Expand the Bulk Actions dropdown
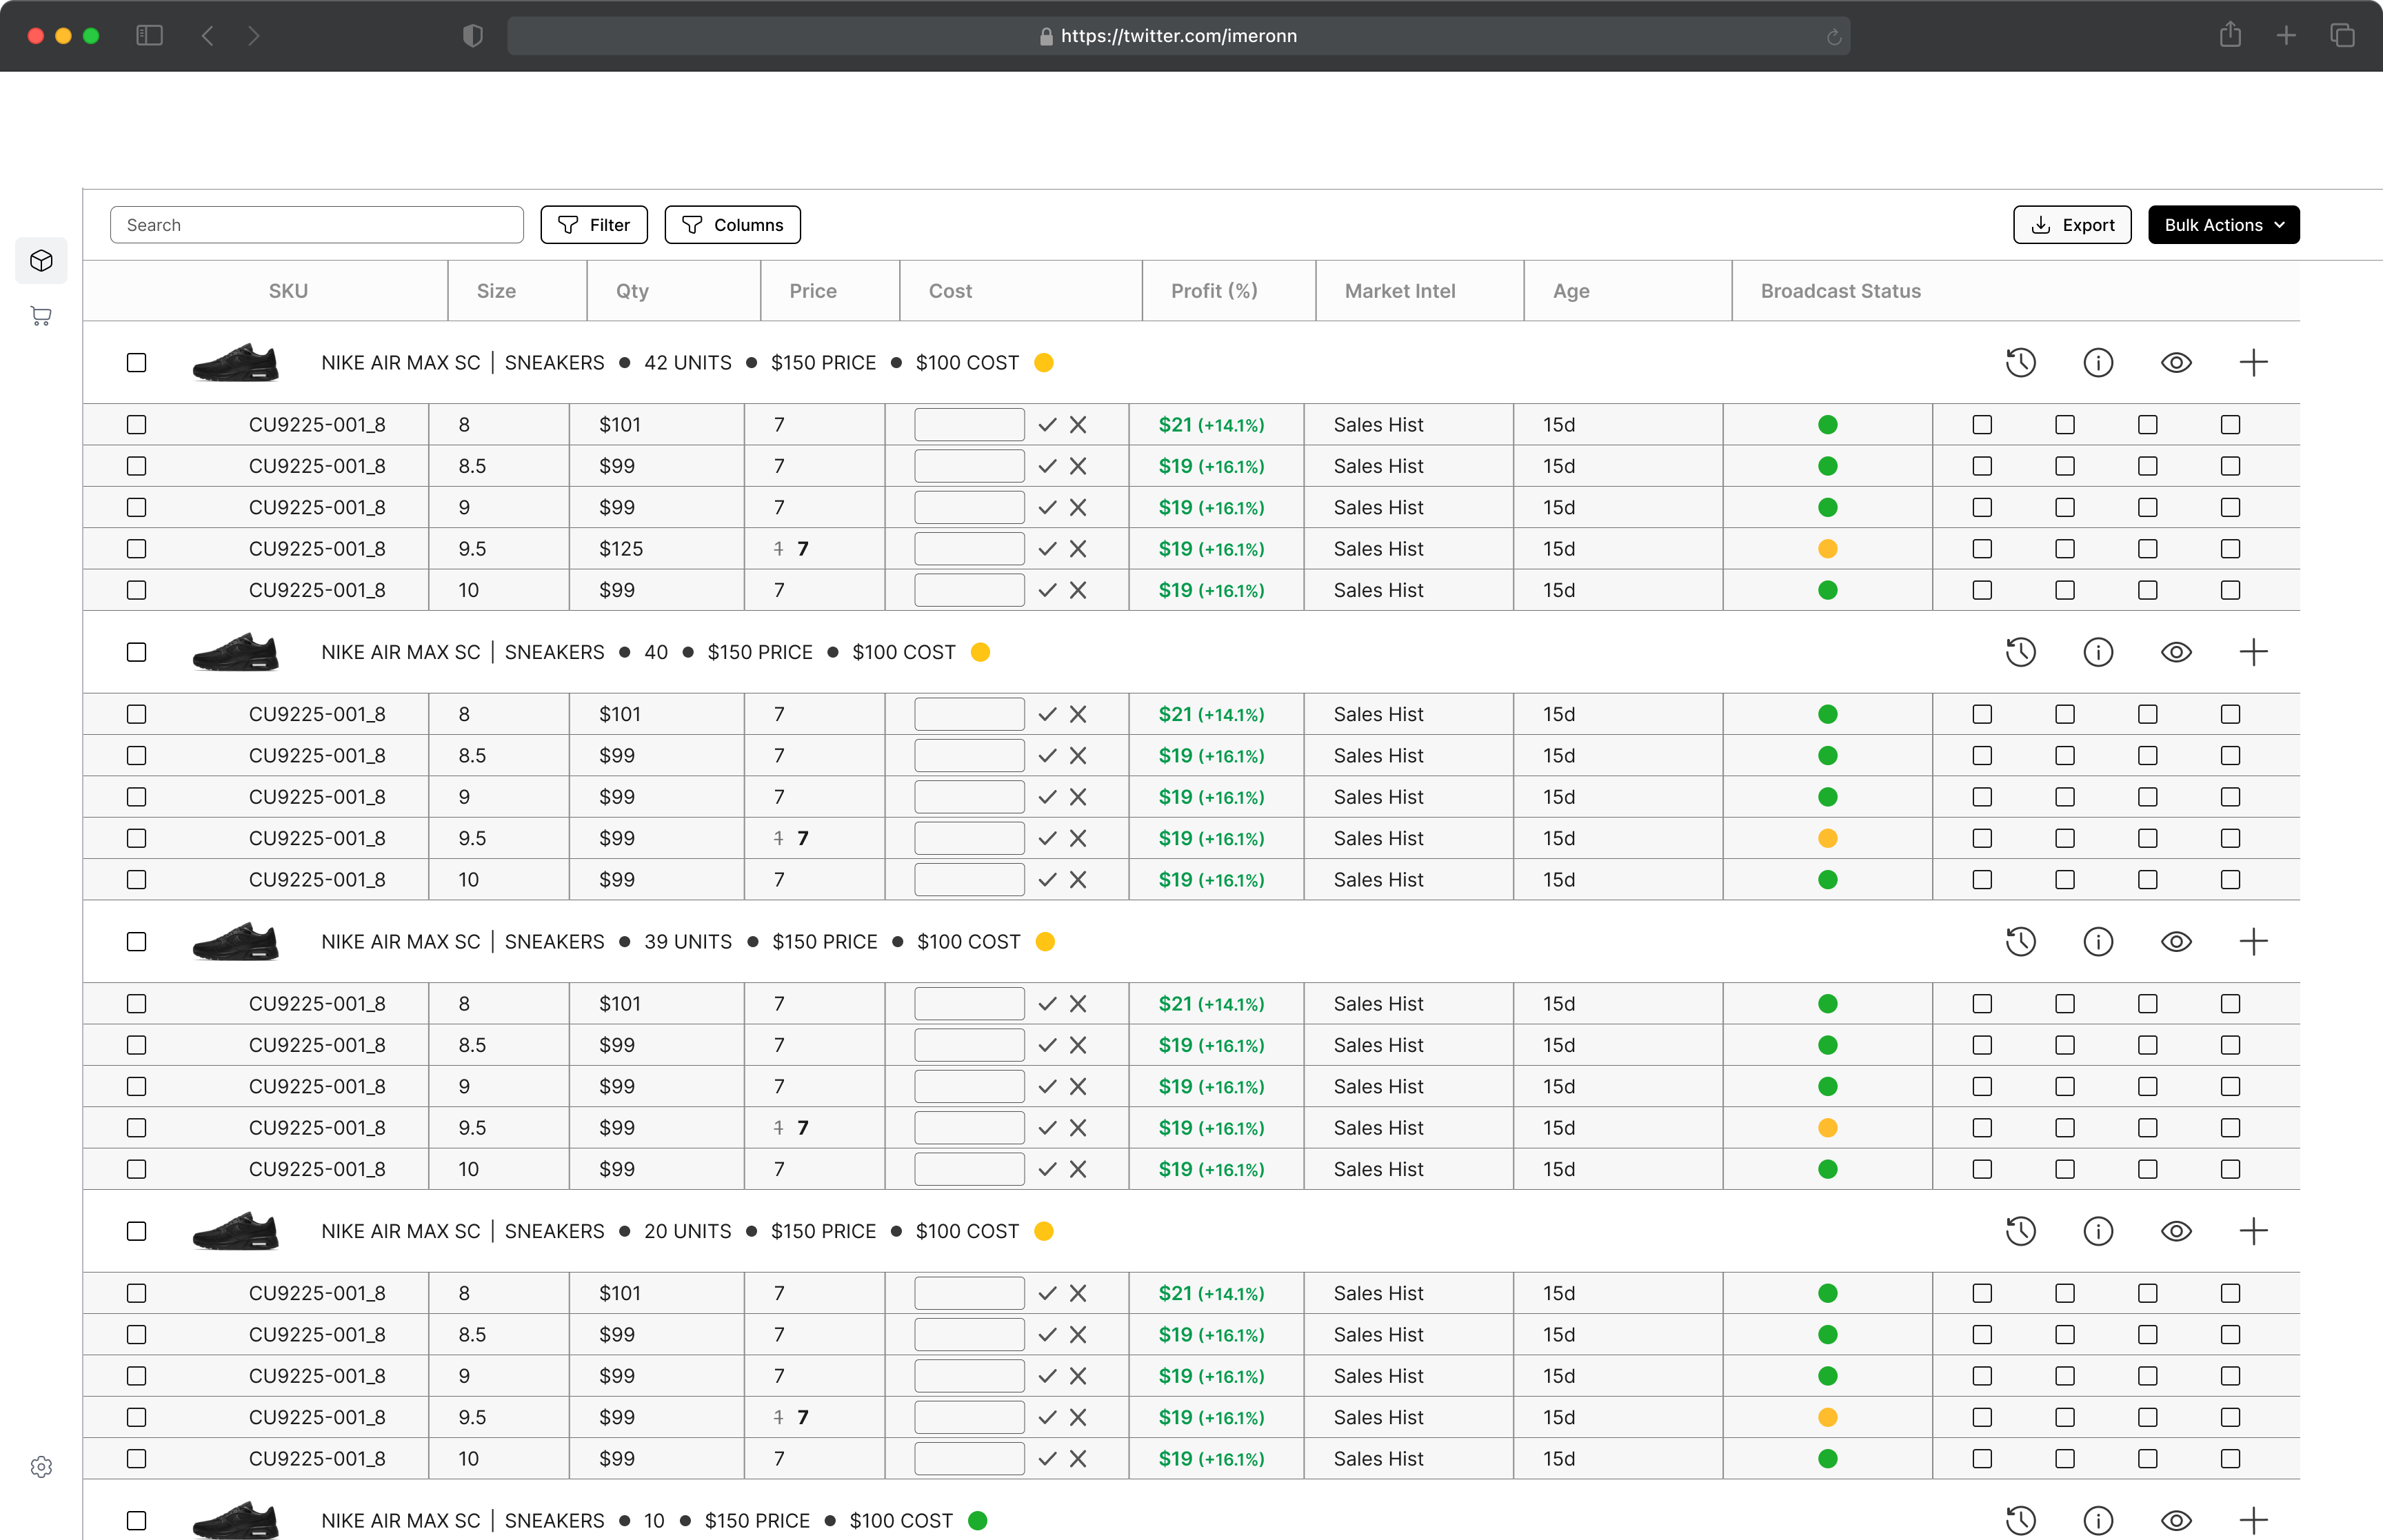The height and width of the screenshot is (1540, 2383). [2222, 225]
